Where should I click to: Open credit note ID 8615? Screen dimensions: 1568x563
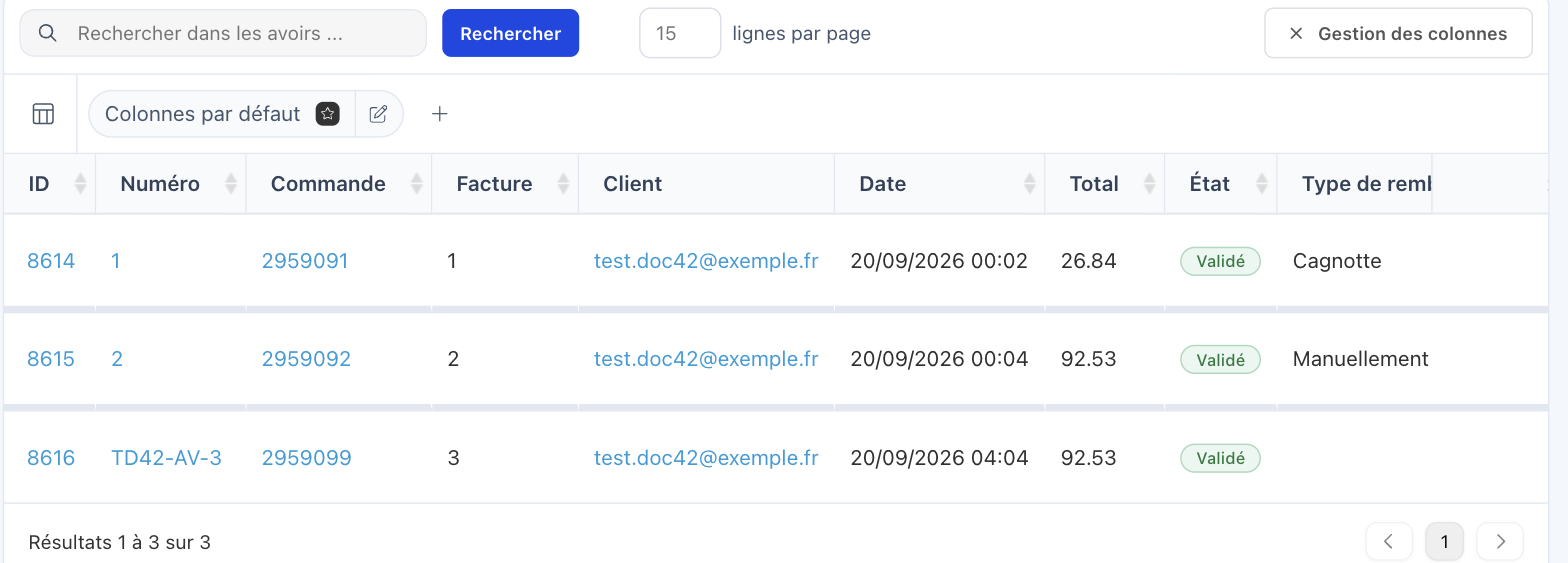[51, 359]
